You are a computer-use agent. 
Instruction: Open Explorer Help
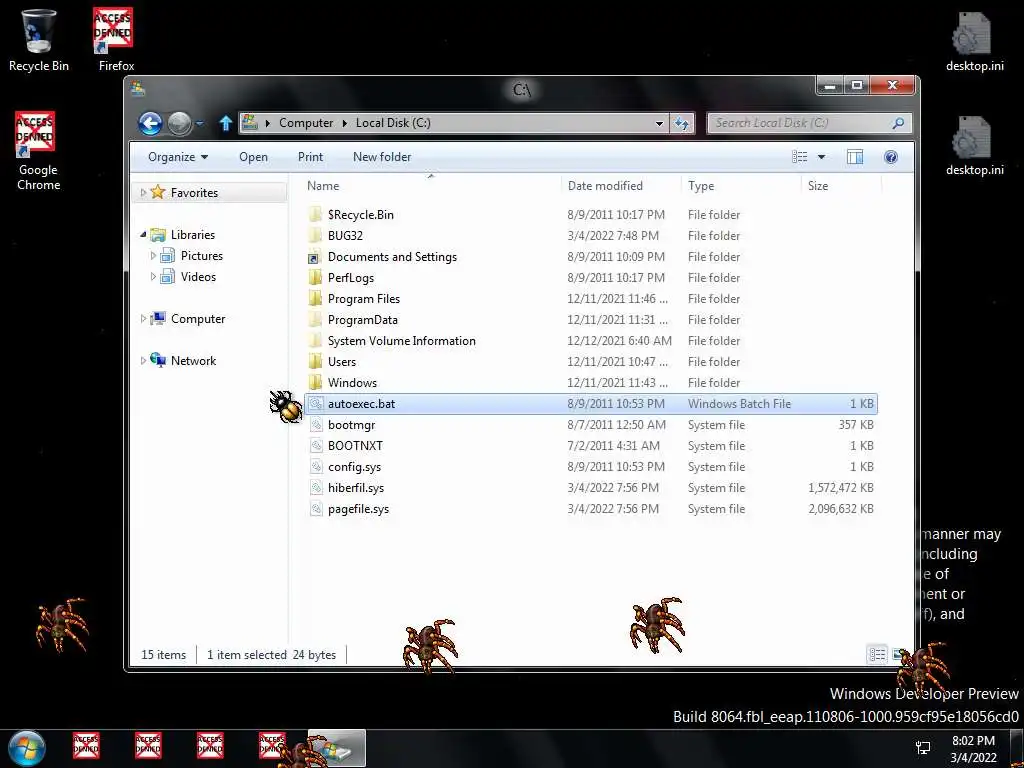coord(891,157)
